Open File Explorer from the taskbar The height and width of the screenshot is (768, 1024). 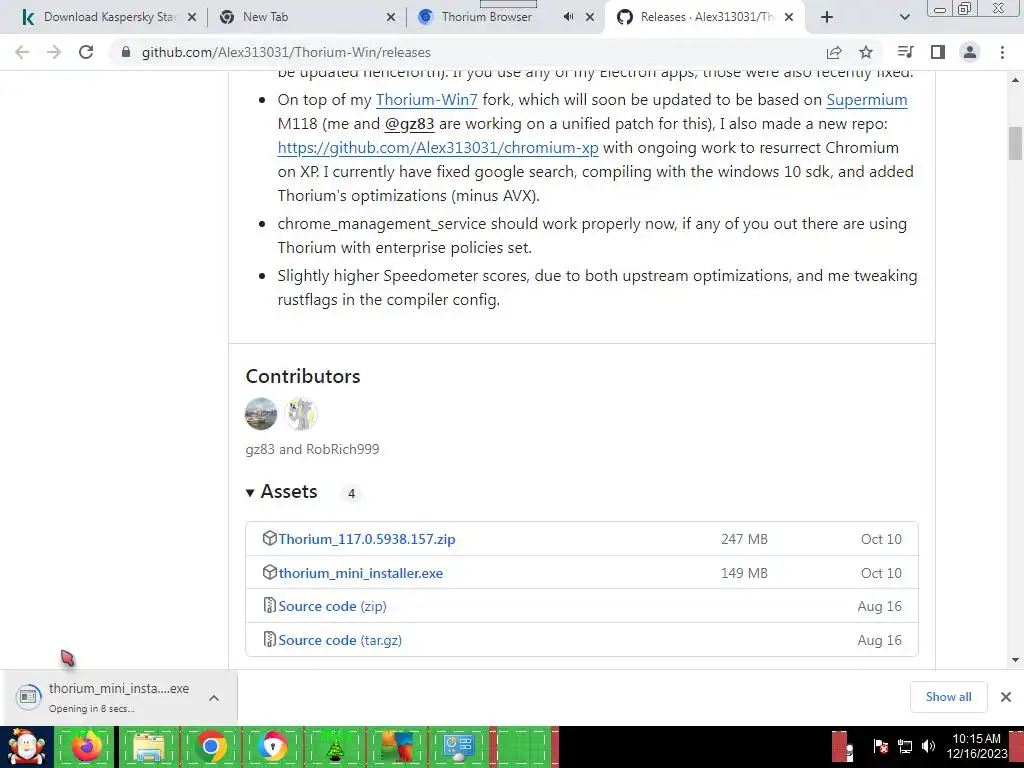(149, 746)
